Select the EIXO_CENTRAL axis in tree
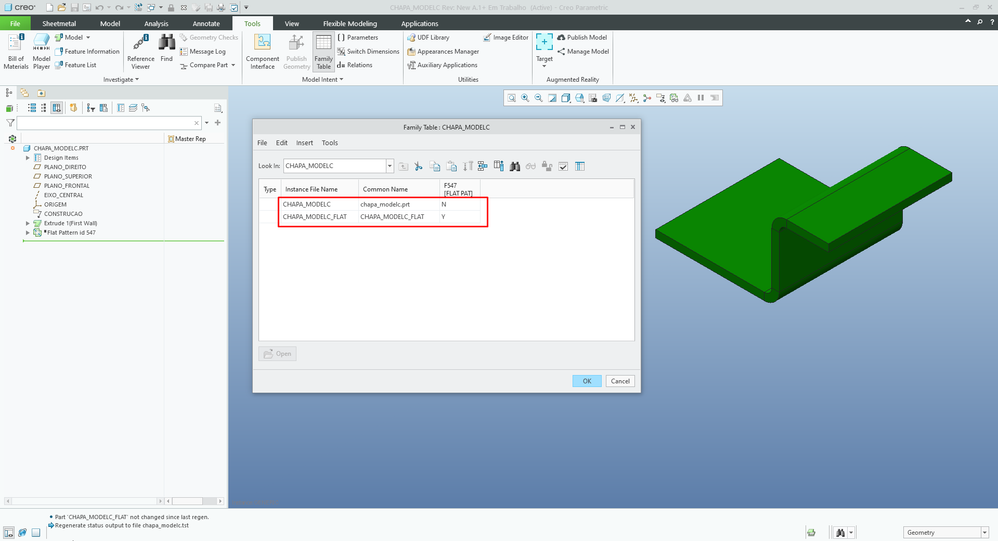Image resolution: width=998 pixels, height=541 pixels. tap(59, 195)
